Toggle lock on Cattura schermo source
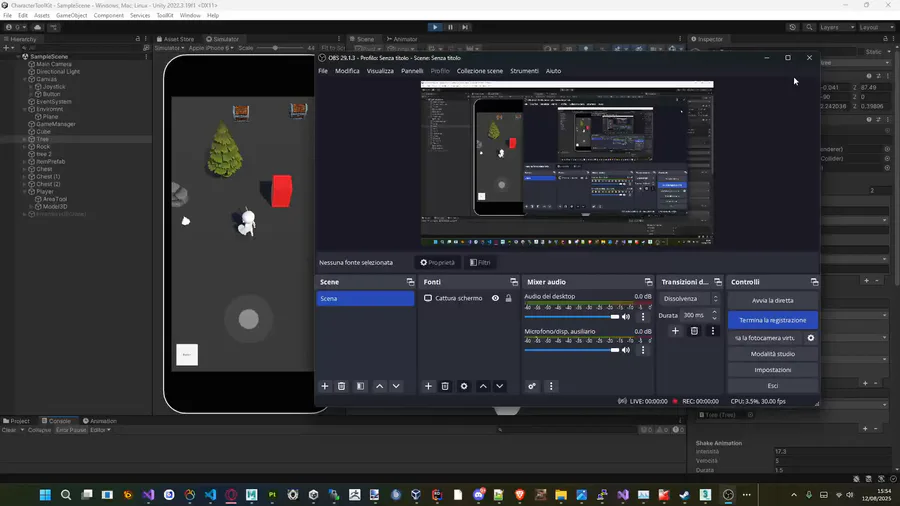 (508, 298)
